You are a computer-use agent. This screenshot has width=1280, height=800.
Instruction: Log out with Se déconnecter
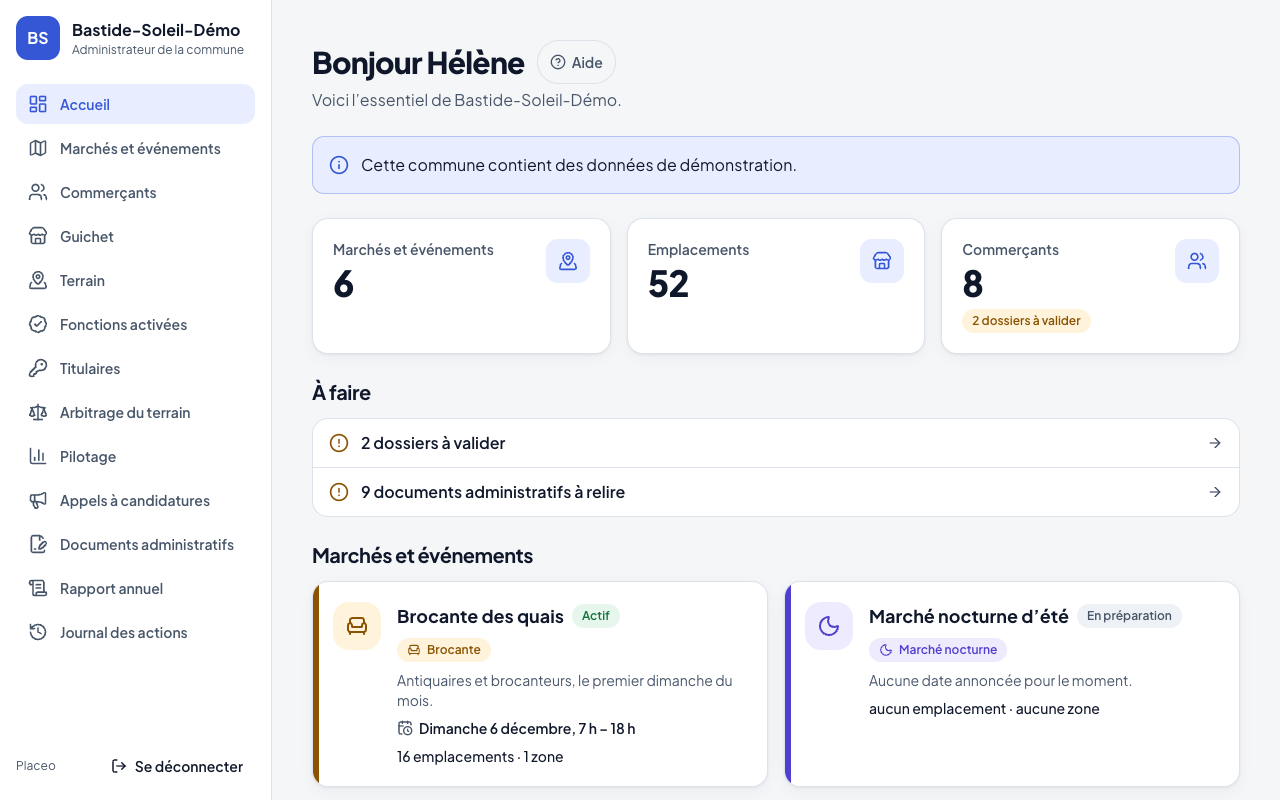pos(177,766)
